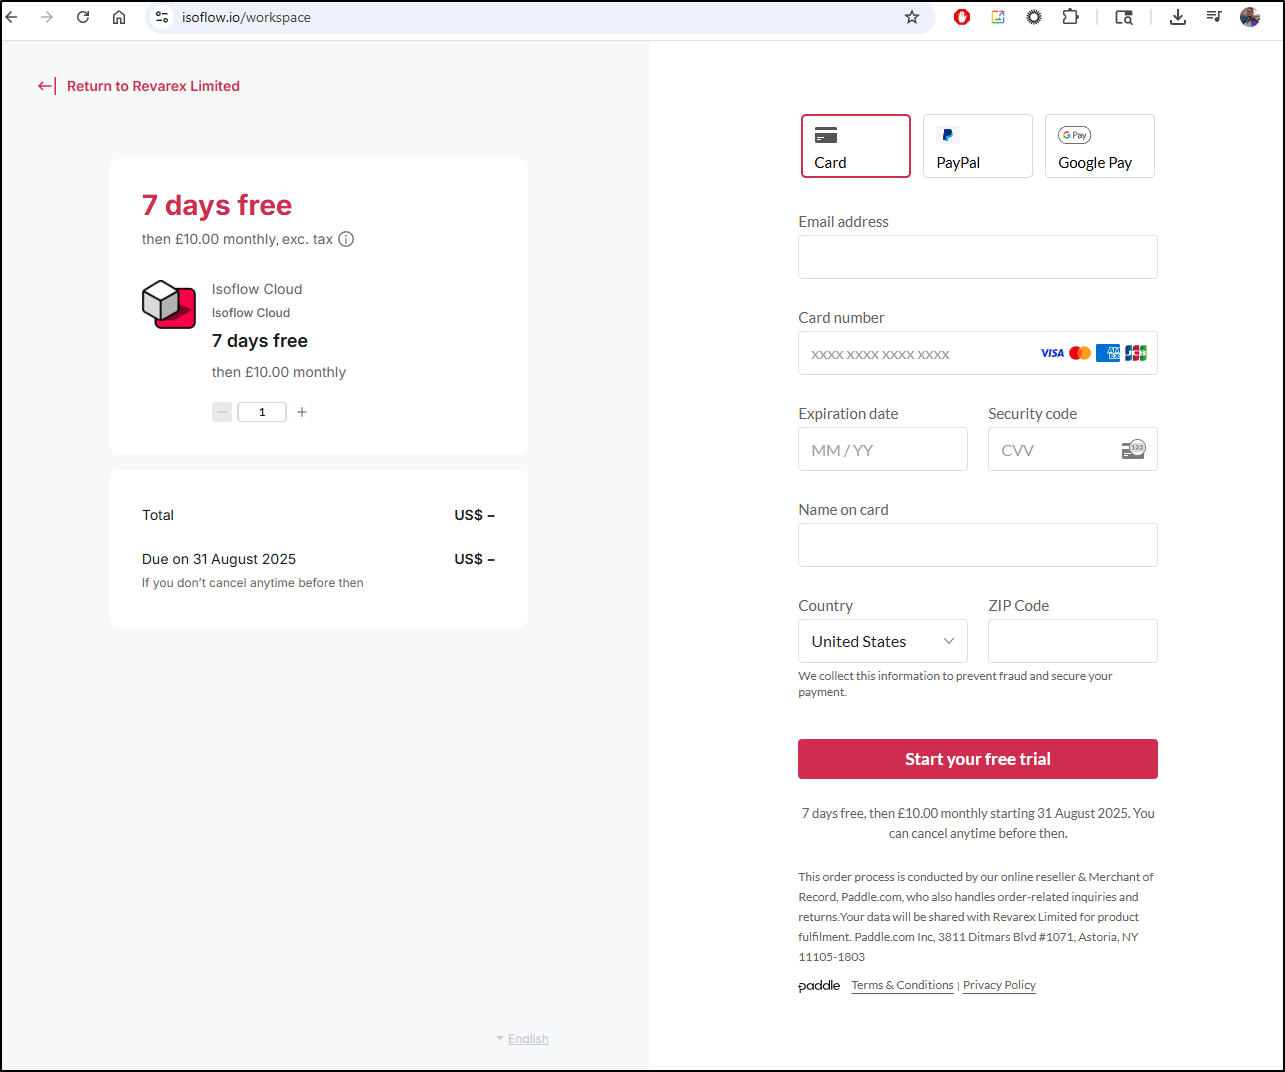
Task: Open the English language selector
Action: coord(523,1039)
